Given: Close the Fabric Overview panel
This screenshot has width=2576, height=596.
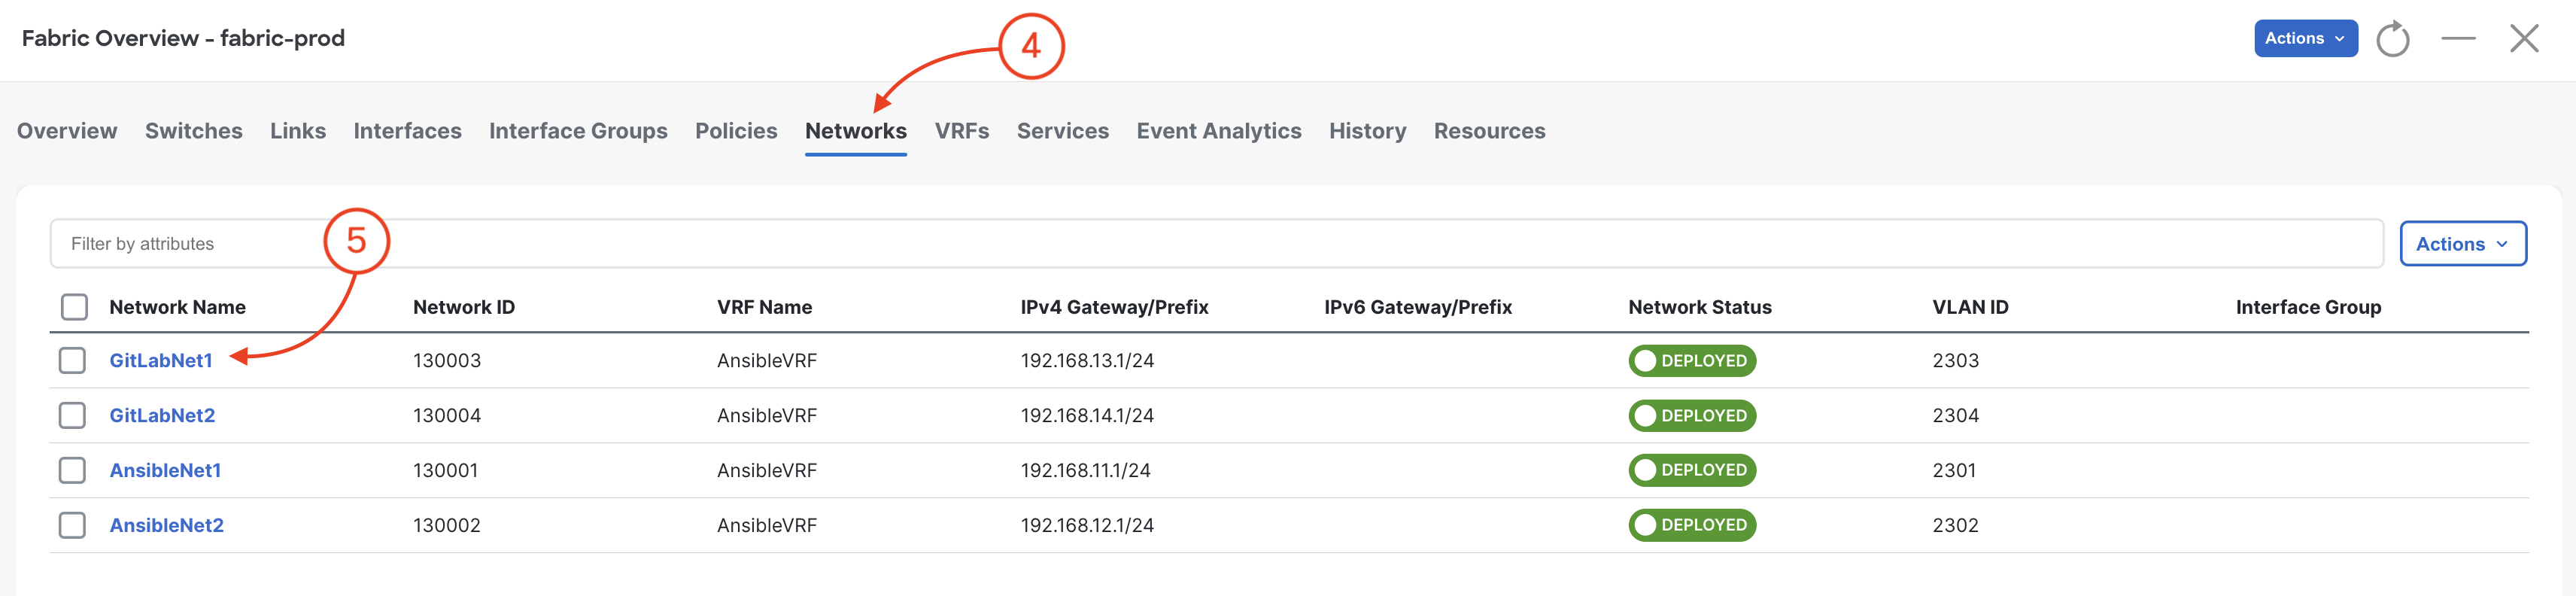Looking at the screenshot, I should (2524, 39).
